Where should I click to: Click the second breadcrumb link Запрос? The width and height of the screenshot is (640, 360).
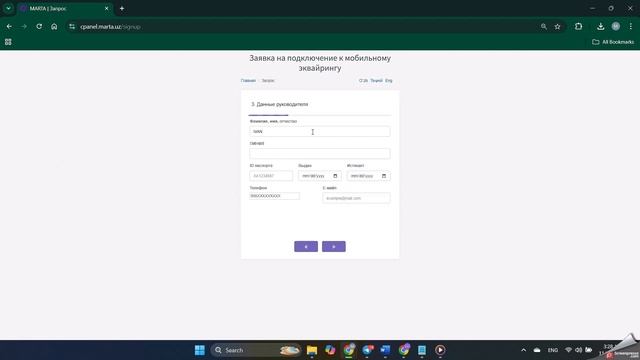point(268,81)
